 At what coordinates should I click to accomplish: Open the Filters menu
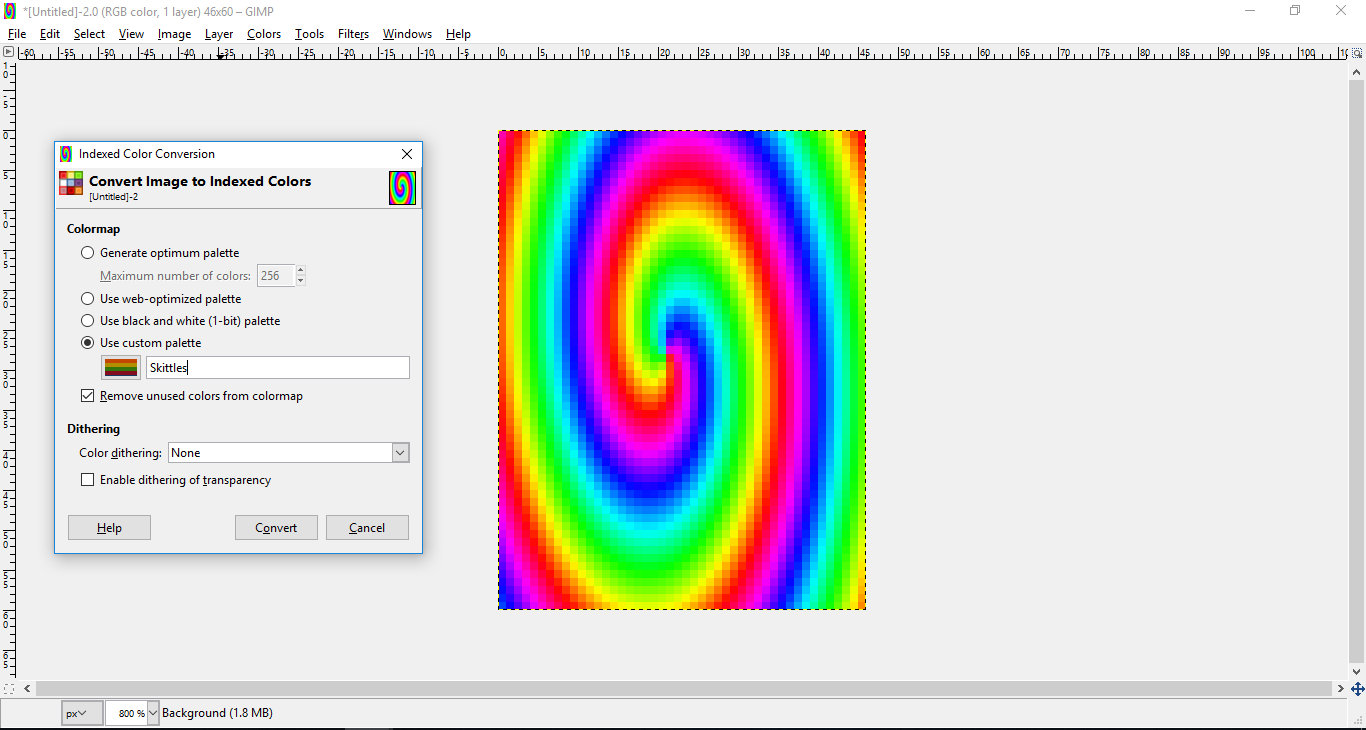click(x=353, y=34)
